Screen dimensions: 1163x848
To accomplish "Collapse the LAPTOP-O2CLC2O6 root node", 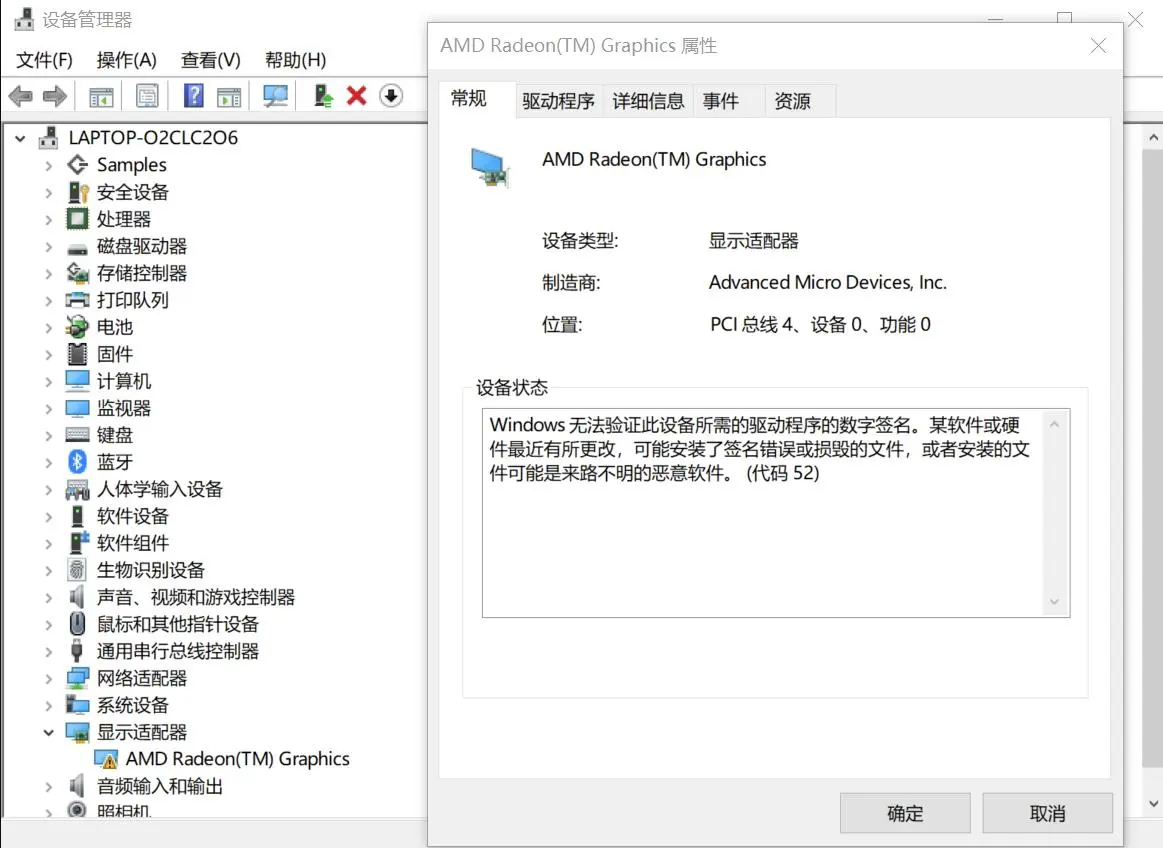I will click(x=21, y=138).
